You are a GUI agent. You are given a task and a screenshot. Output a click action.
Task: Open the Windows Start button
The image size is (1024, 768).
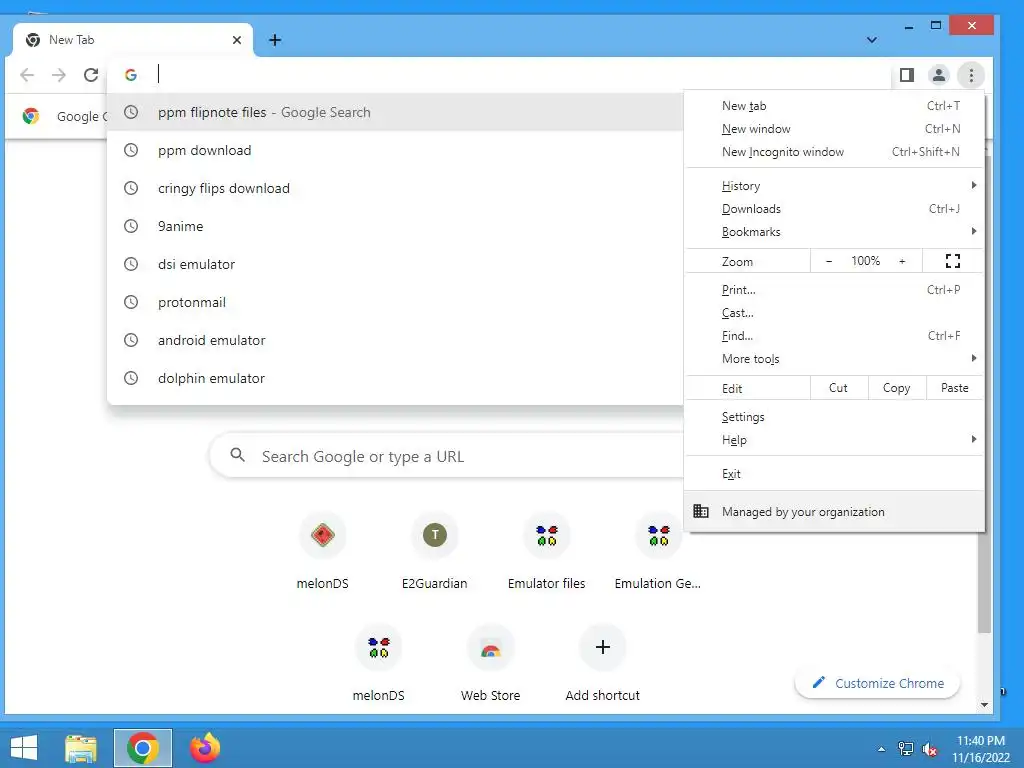pyautogui.click(x=24, y=748)
